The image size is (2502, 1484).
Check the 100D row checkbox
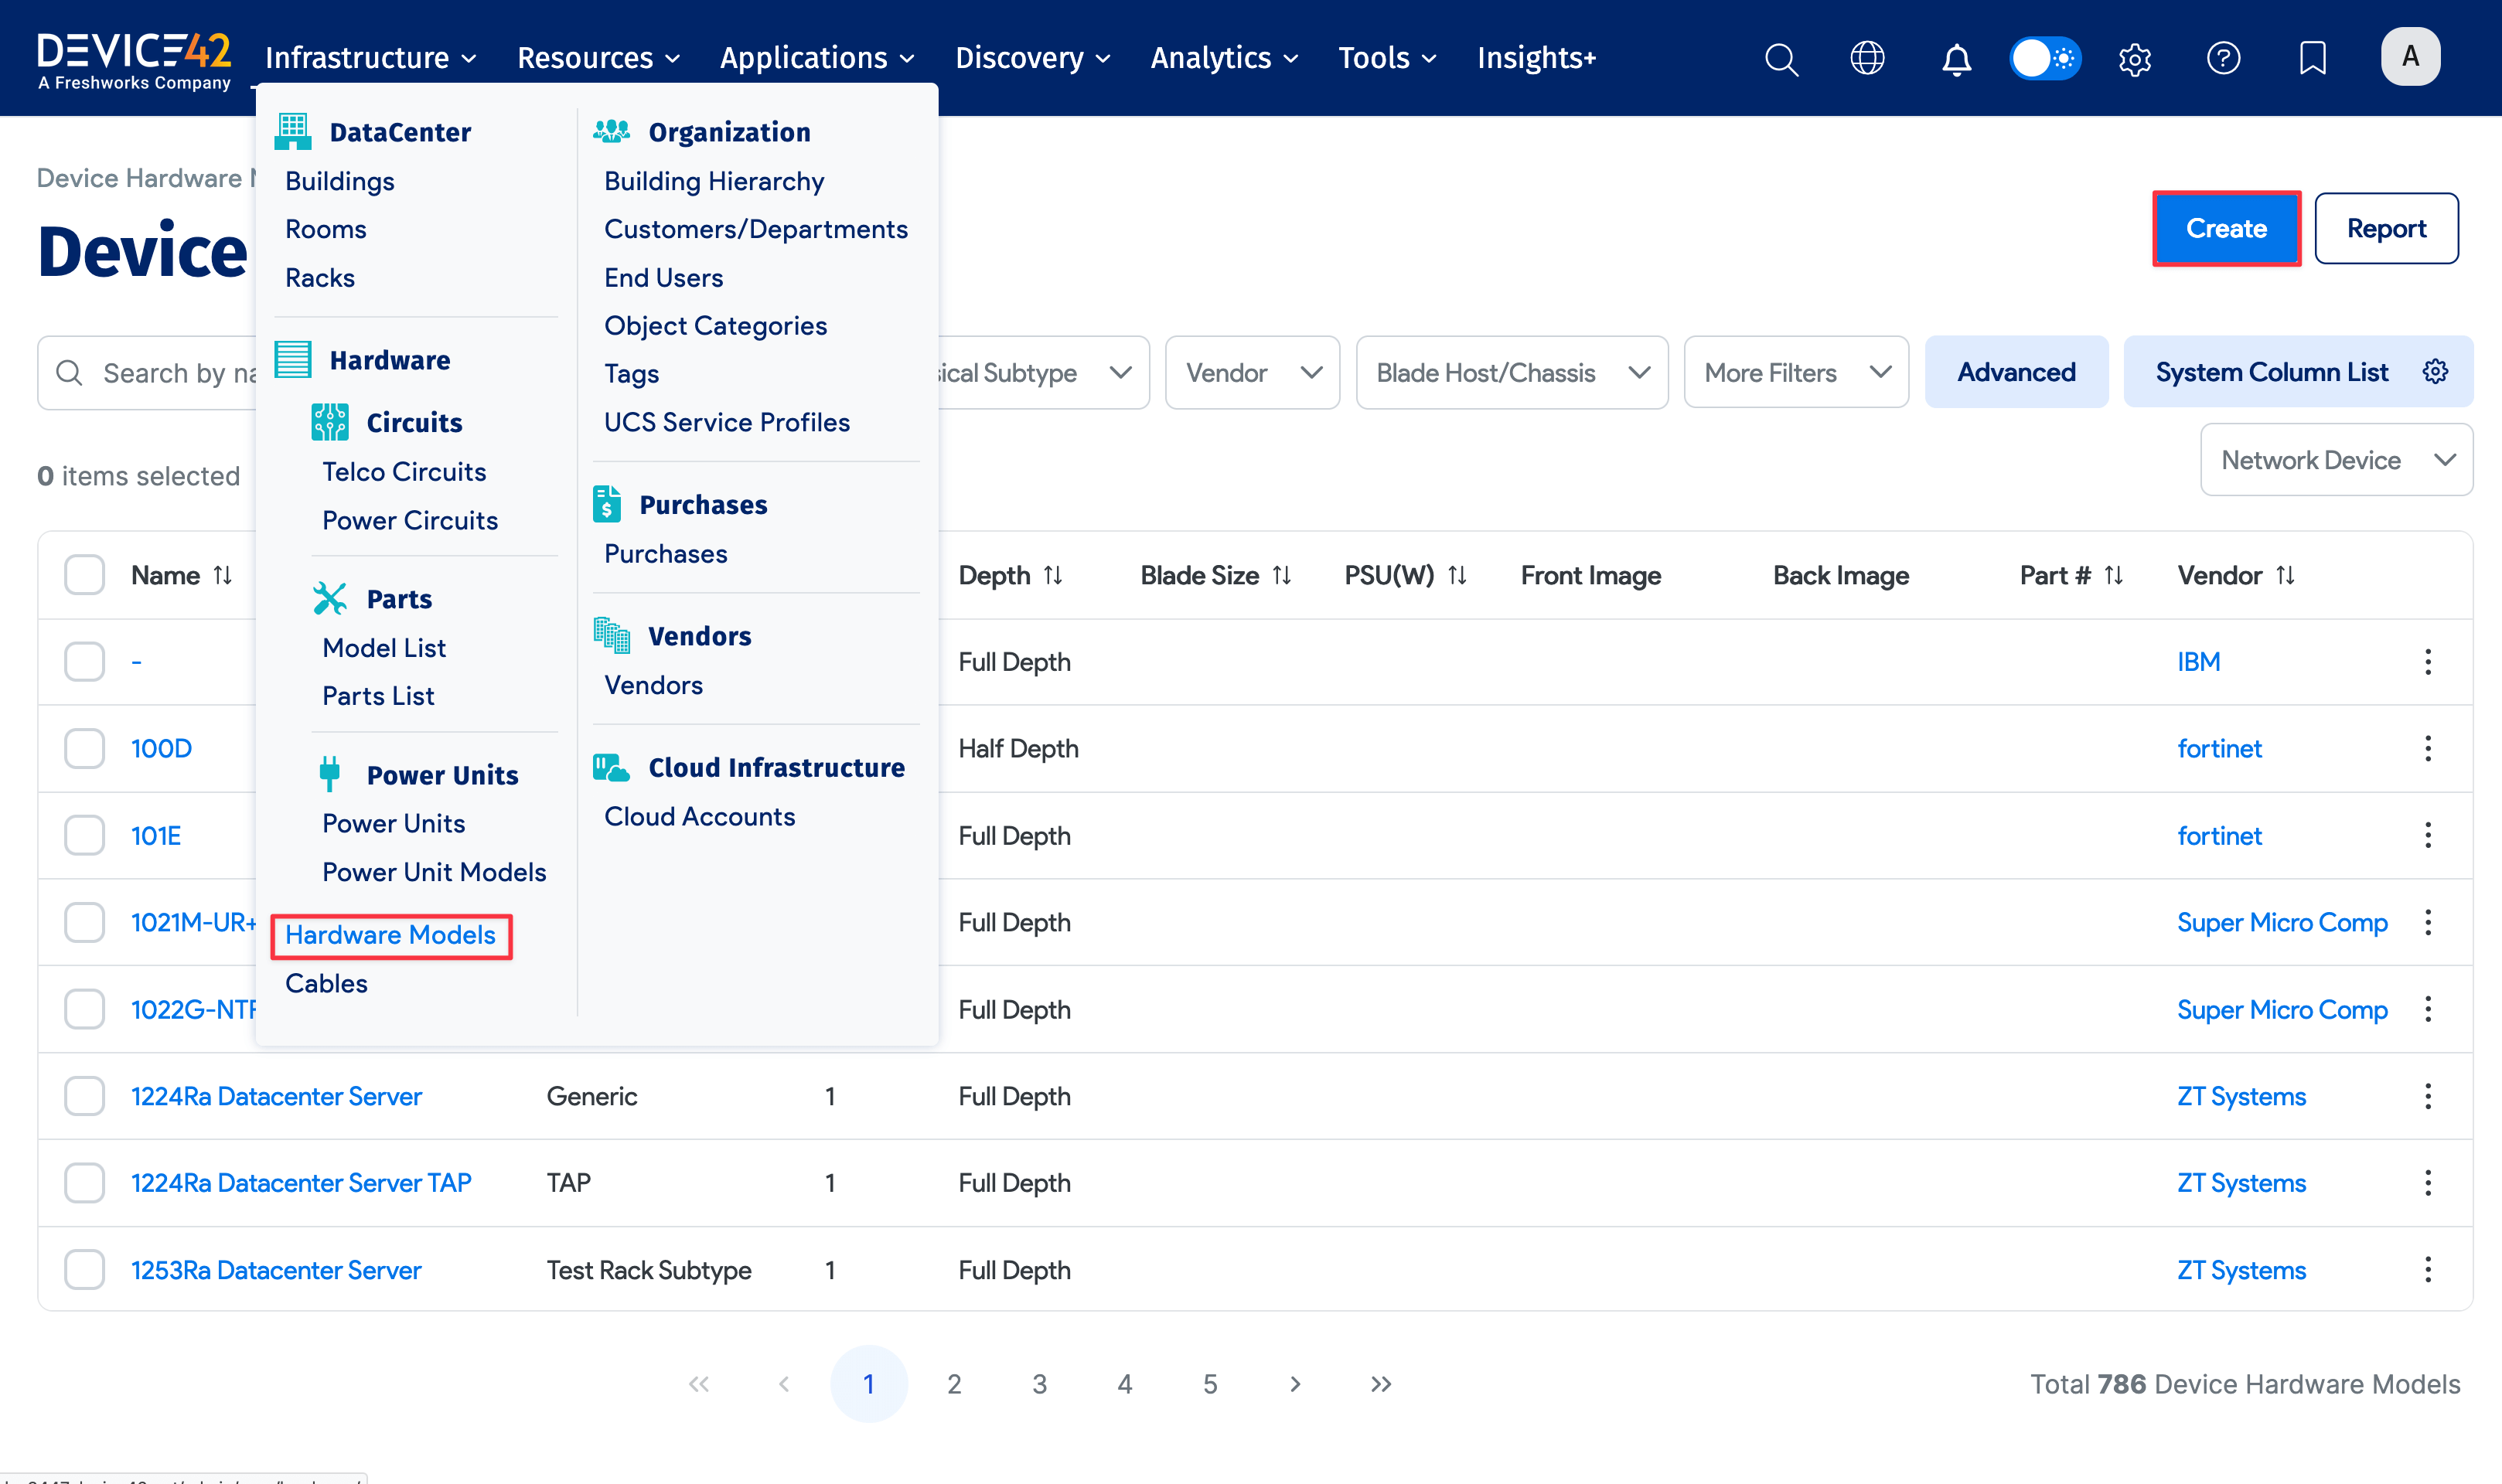click(x=84, y=748)
